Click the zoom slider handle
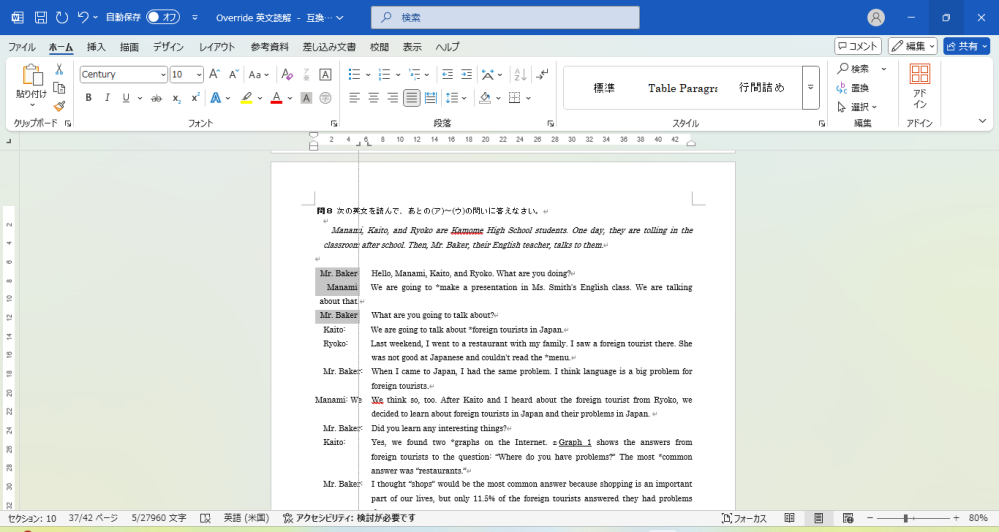999x532 pixels. tap(905, 518)
